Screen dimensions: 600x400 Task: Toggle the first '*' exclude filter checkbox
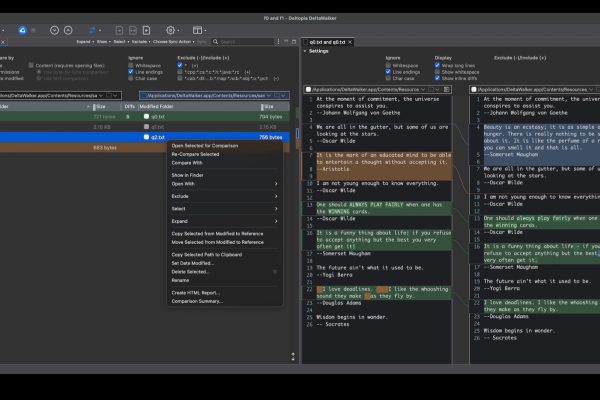coord(180,65)
